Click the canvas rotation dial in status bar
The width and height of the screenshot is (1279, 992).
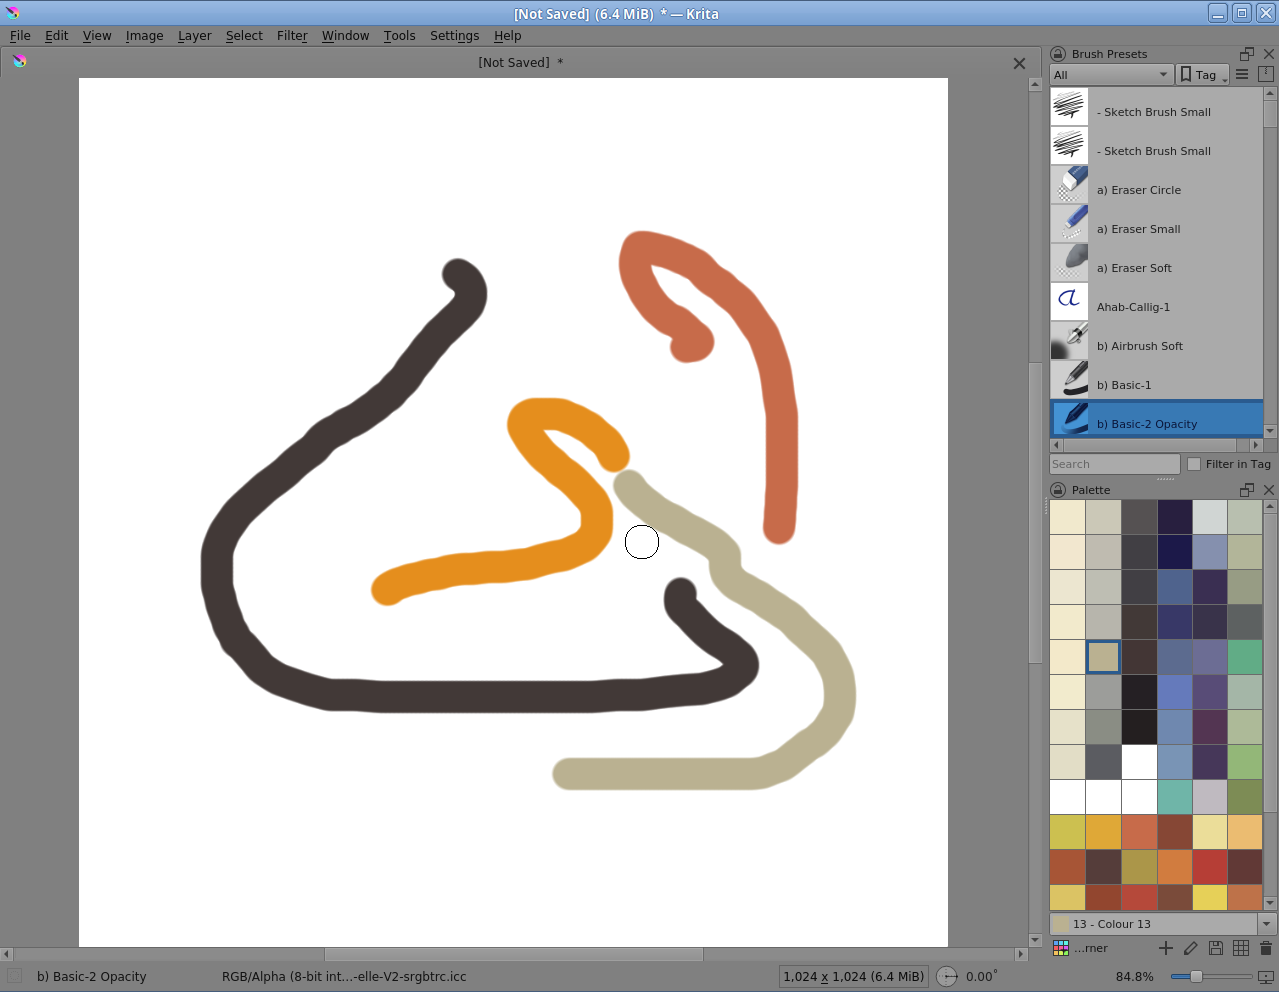point(947,977)
